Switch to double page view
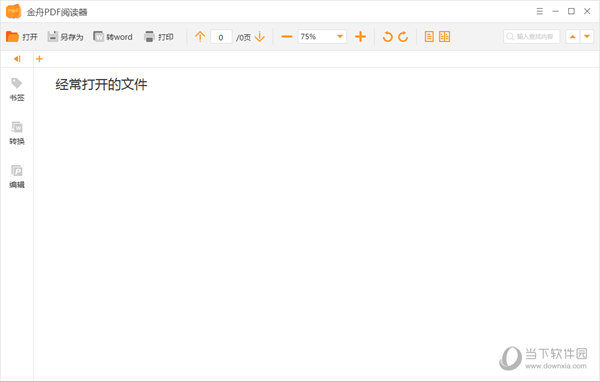The width and height of the screenshot is (600, 382). click(444, 37)
